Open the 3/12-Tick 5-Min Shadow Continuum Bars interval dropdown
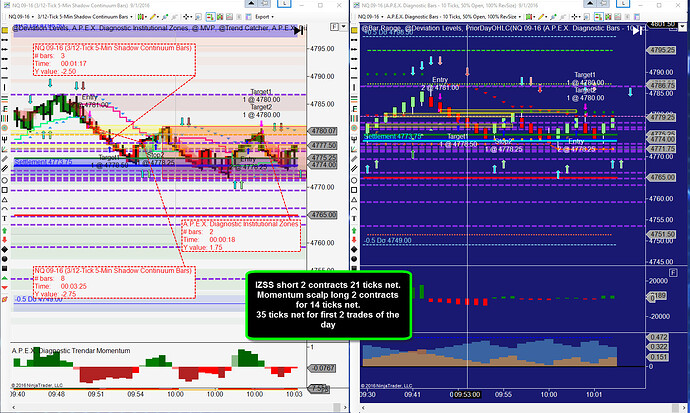This screenshot has width=690, height=413. [x=85, y=17]
